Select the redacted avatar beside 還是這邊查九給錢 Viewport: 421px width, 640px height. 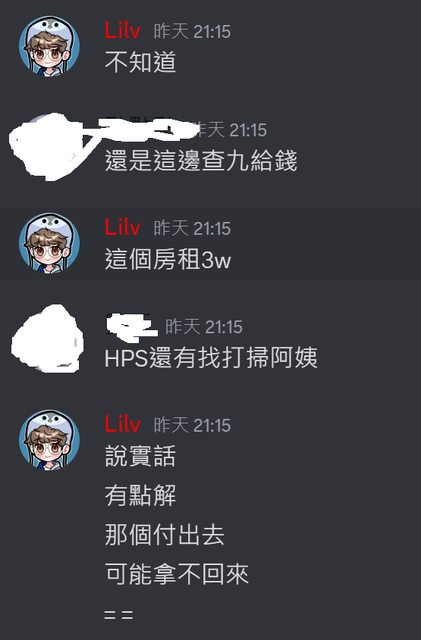click(x=47, y=147)
